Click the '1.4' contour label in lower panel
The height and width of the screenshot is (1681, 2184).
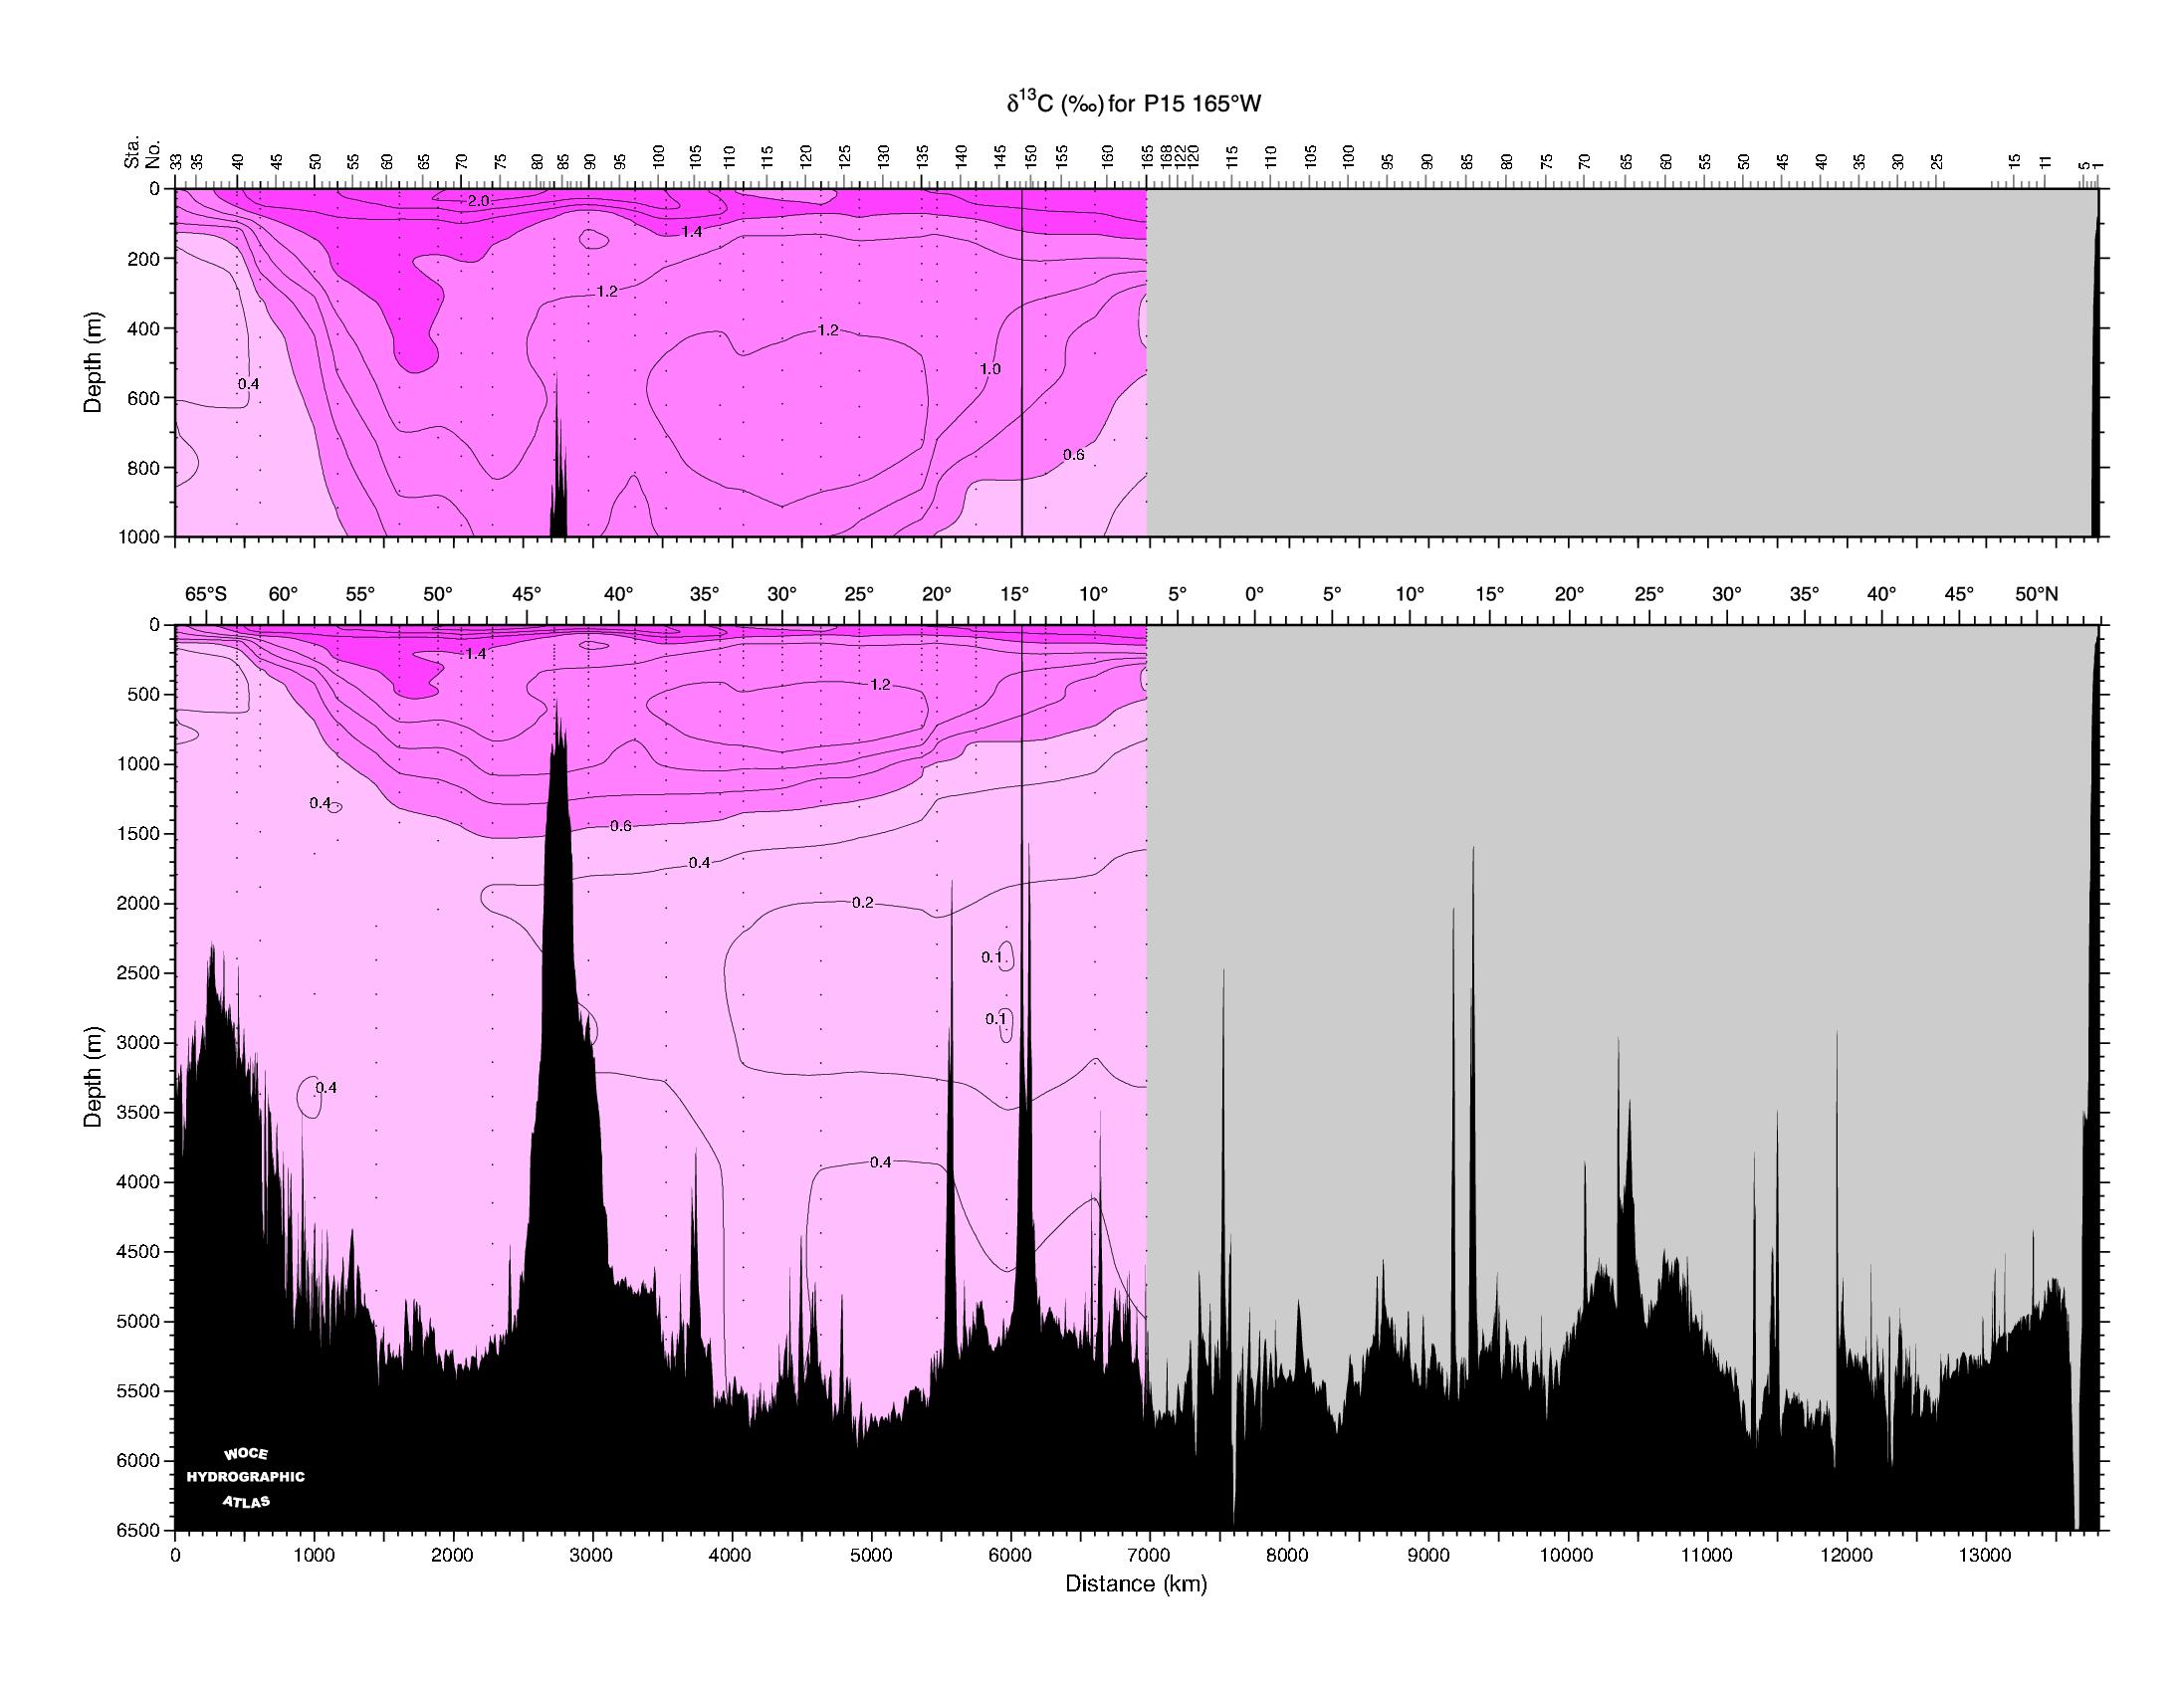coord(475,654)
